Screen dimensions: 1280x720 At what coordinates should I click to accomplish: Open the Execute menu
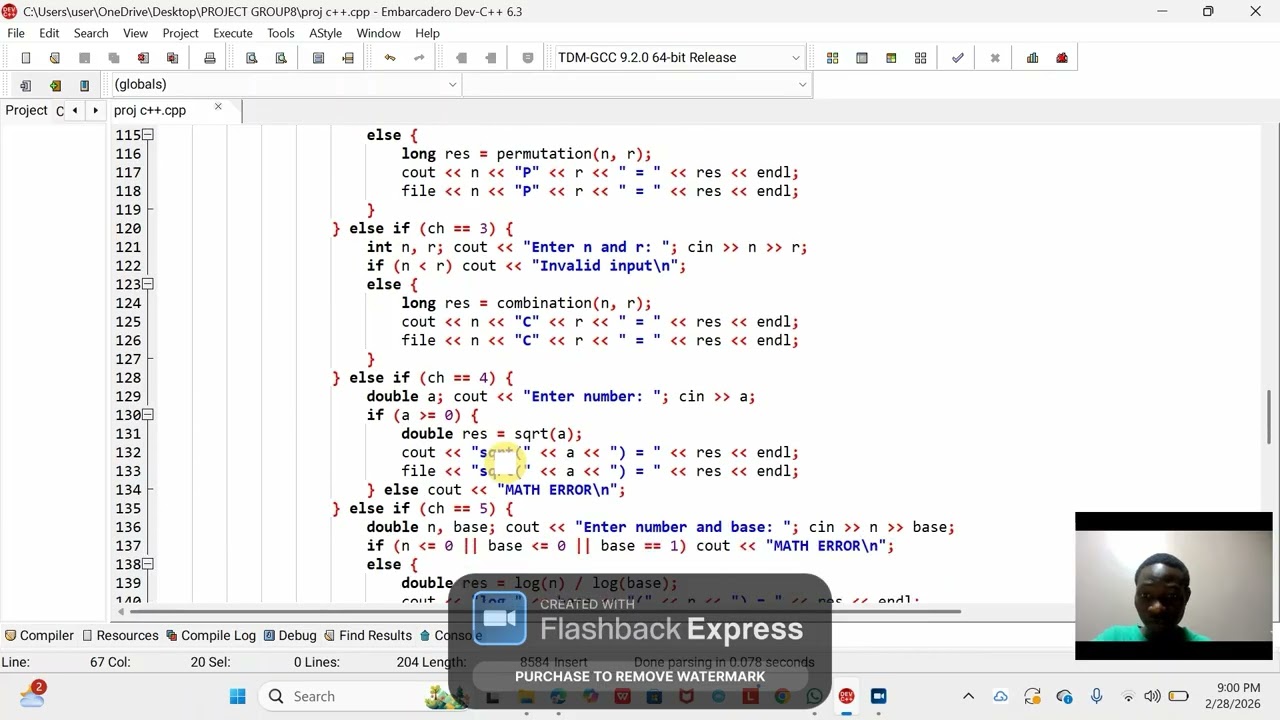pos(233,33)
